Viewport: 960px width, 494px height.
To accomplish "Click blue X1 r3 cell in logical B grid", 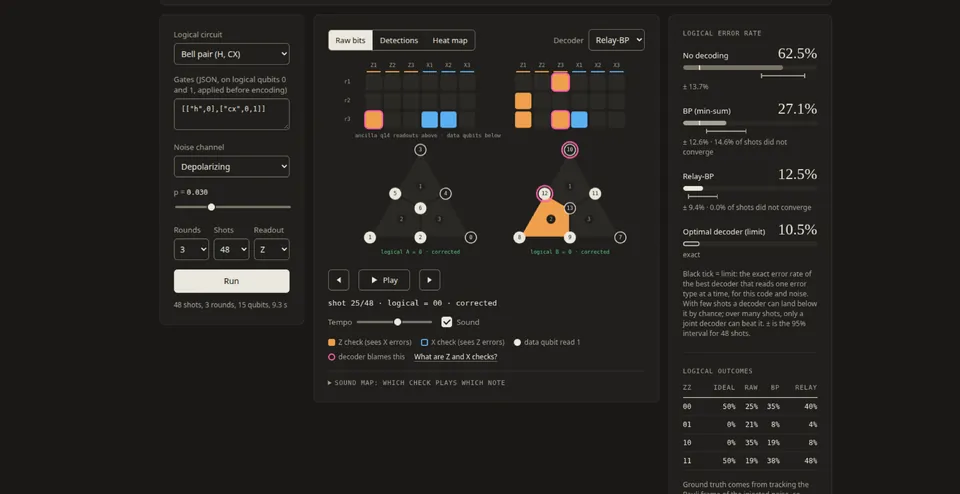I will [579, 119].
